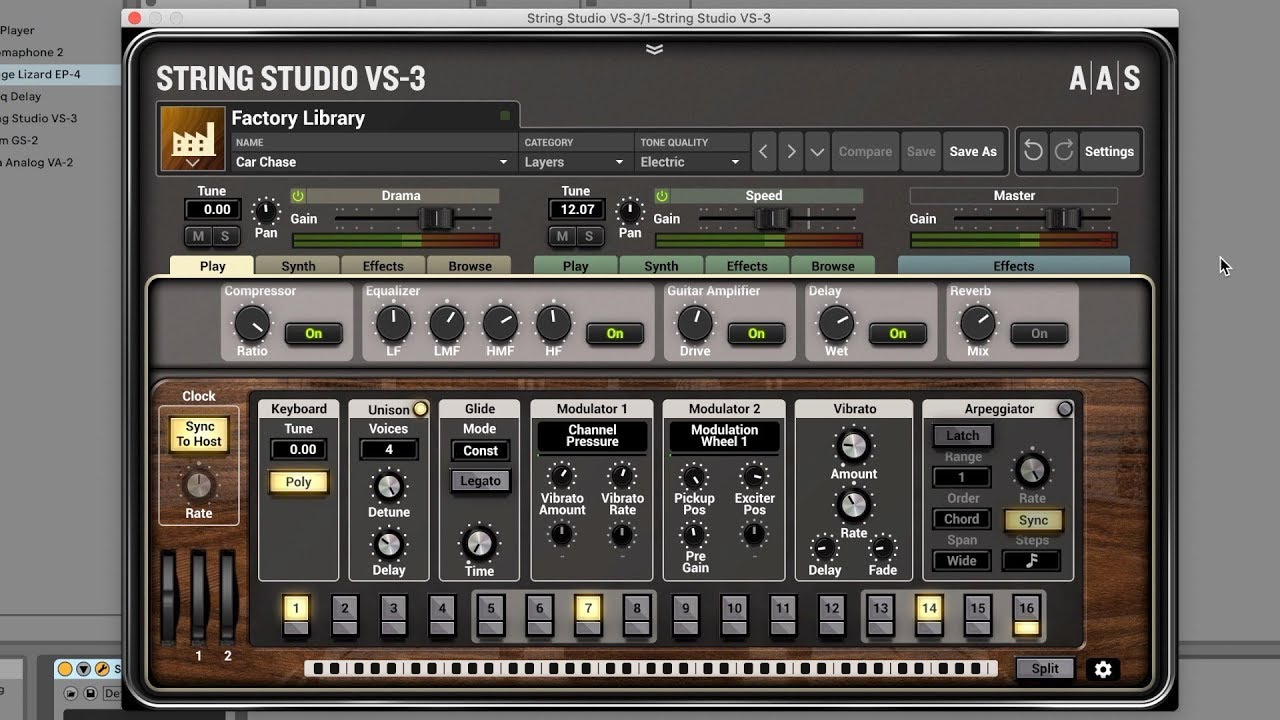The width and height of the screenshot is (1280, 720).
Task: Click the Arpeggiator Steps note icon
Action: 1031,561
